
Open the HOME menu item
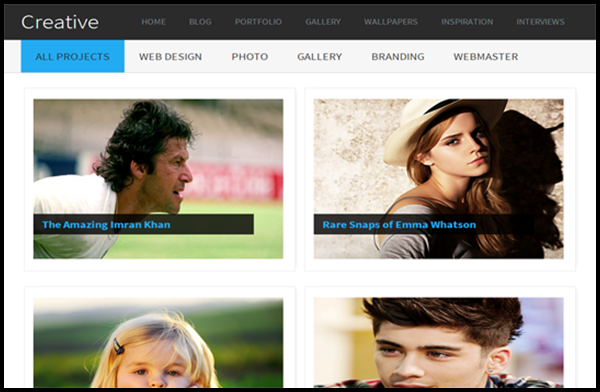click(153, 22)
